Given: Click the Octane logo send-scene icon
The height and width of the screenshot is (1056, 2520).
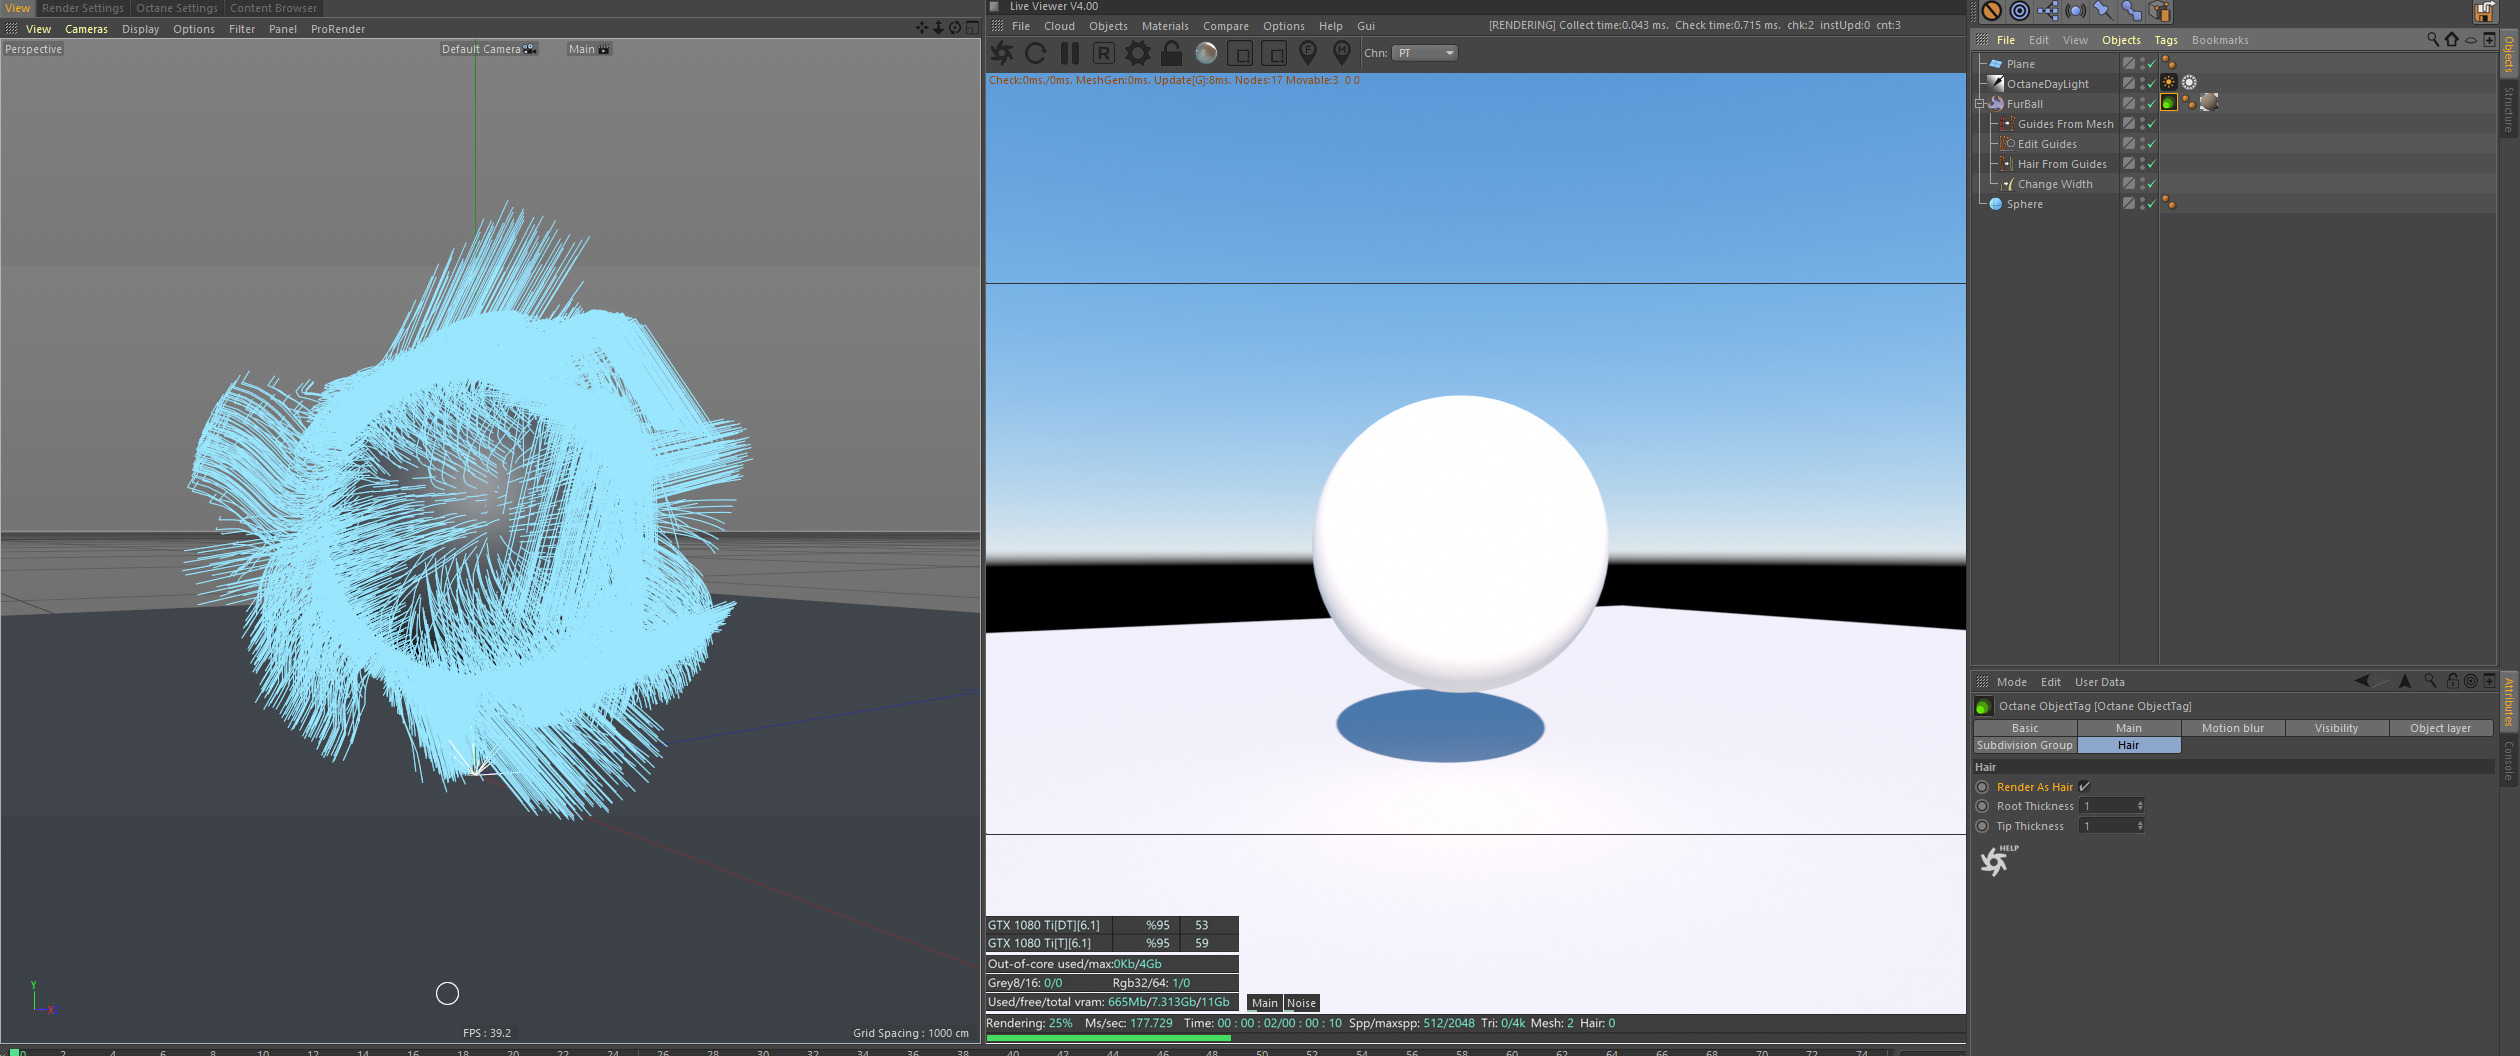Looking at the screenshot, I should tap(1002, 53).
